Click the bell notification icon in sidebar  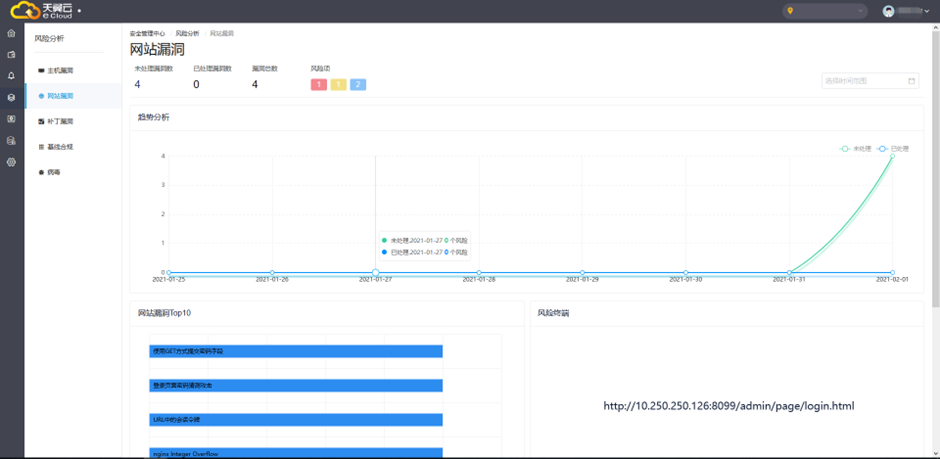[x=11, y=76]
